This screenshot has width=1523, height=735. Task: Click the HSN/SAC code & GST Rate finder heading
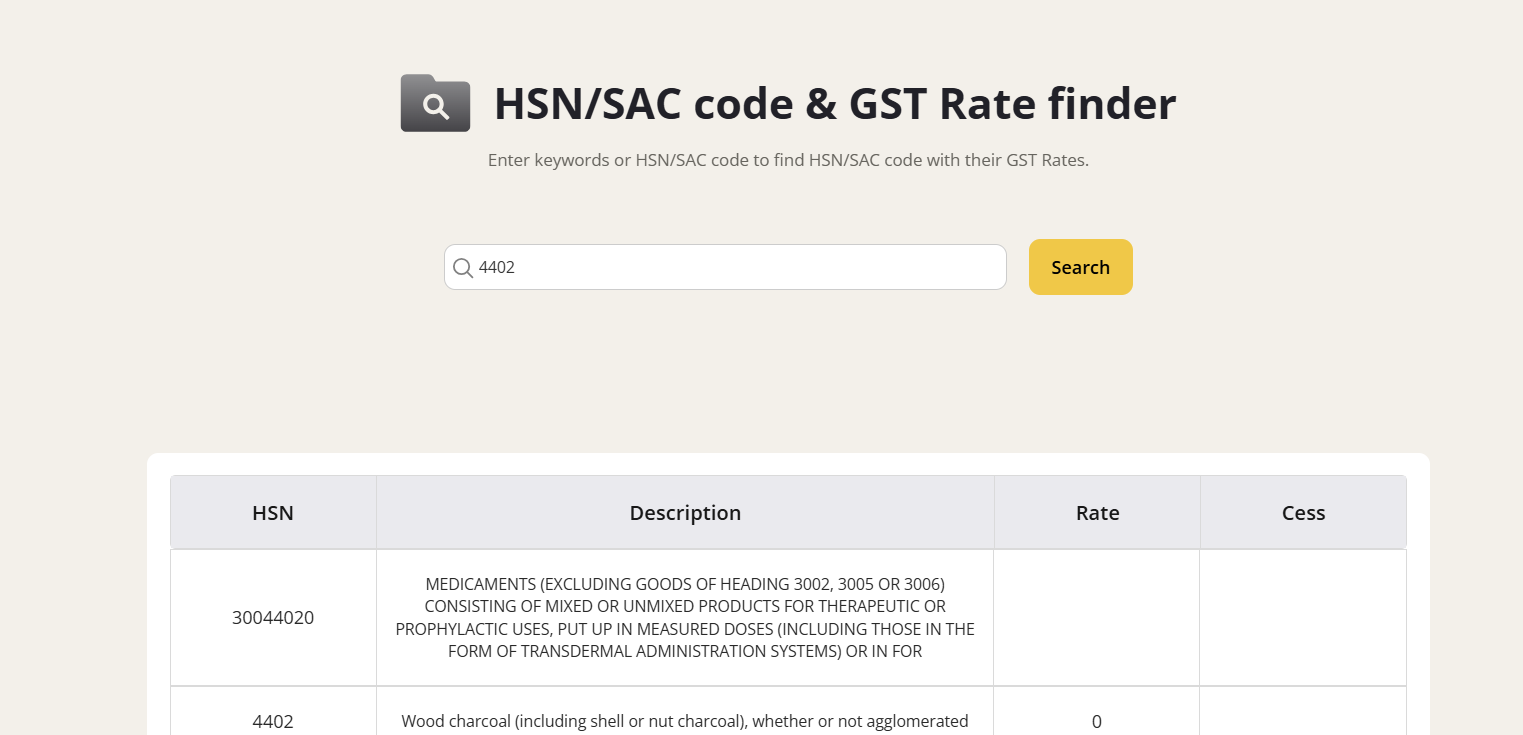835,104
